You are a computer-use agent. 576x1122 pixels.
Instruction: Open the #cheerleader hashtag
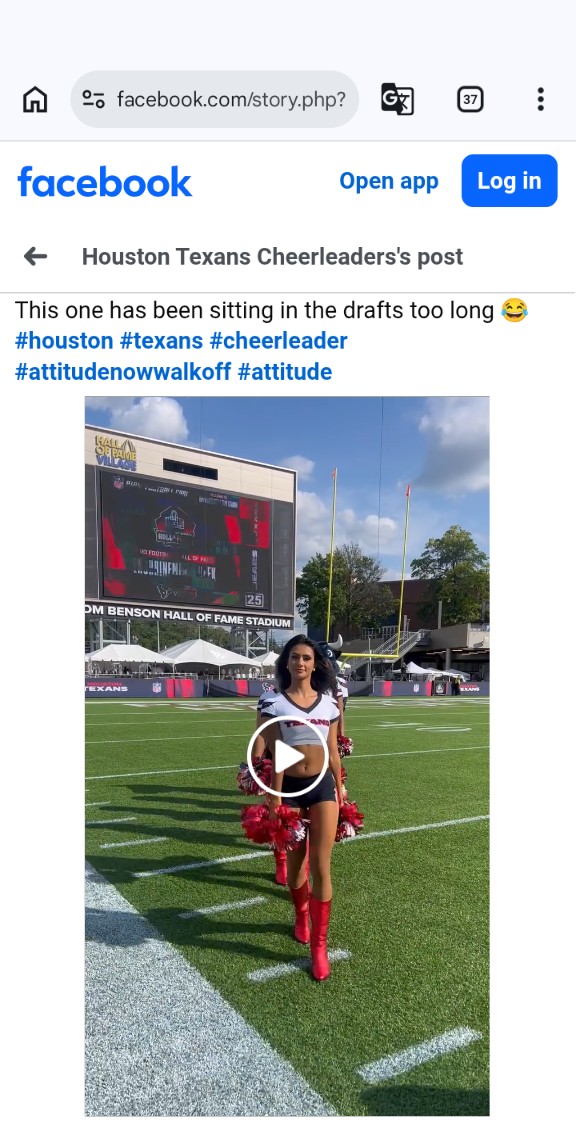click(x=278, y=341)
